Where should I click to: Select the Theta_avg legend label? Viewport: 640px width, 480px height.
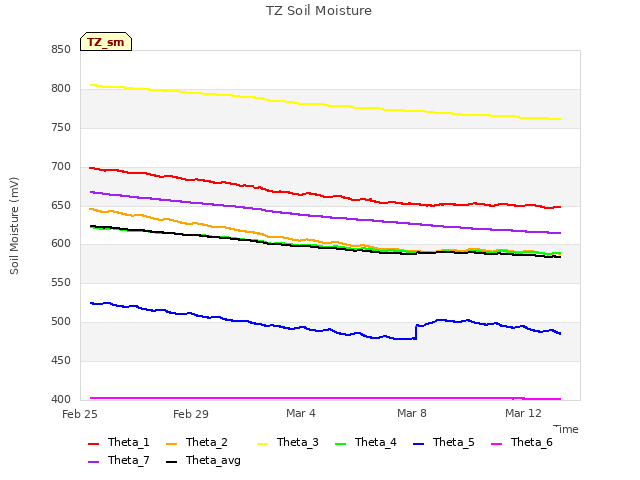(213, 461)
